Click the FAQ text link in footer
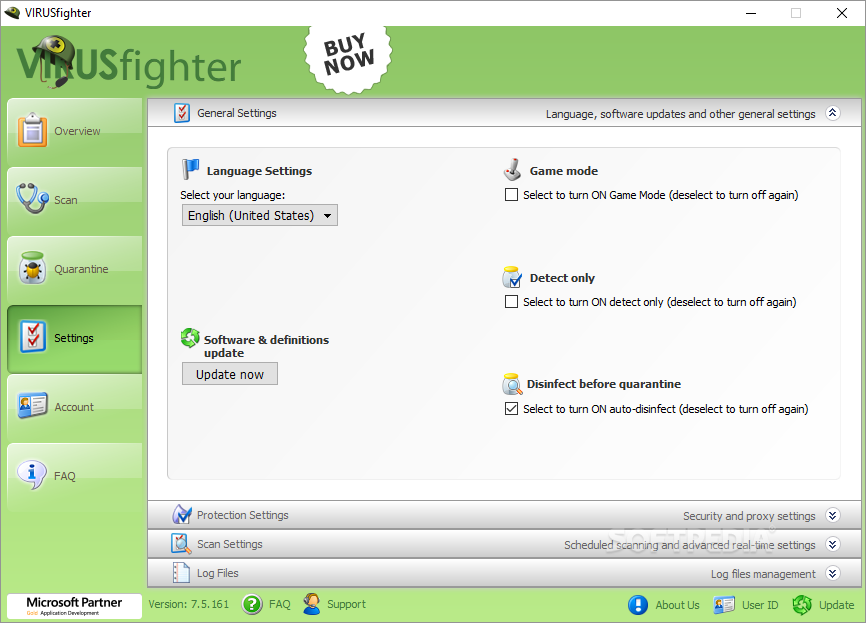 (279, 604)
